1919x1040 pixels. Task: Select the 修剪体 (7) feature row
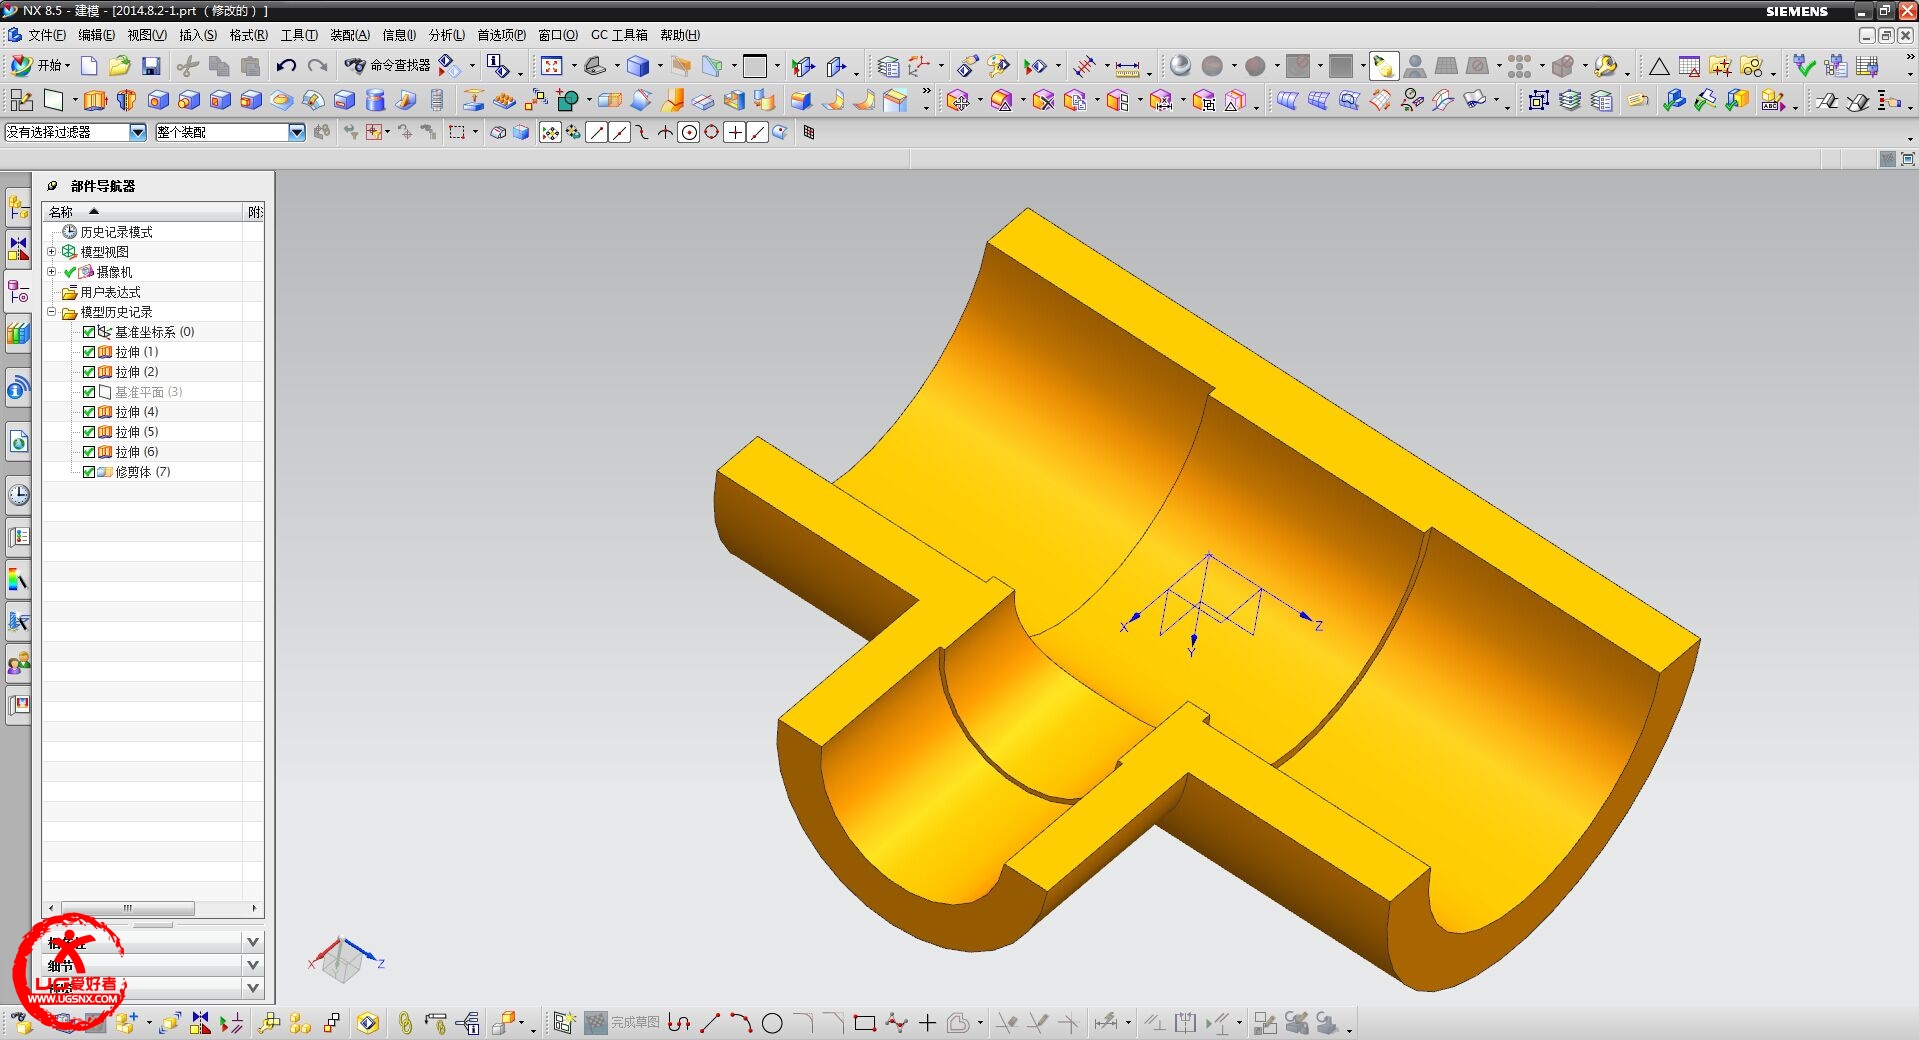(x=142, y=472)
